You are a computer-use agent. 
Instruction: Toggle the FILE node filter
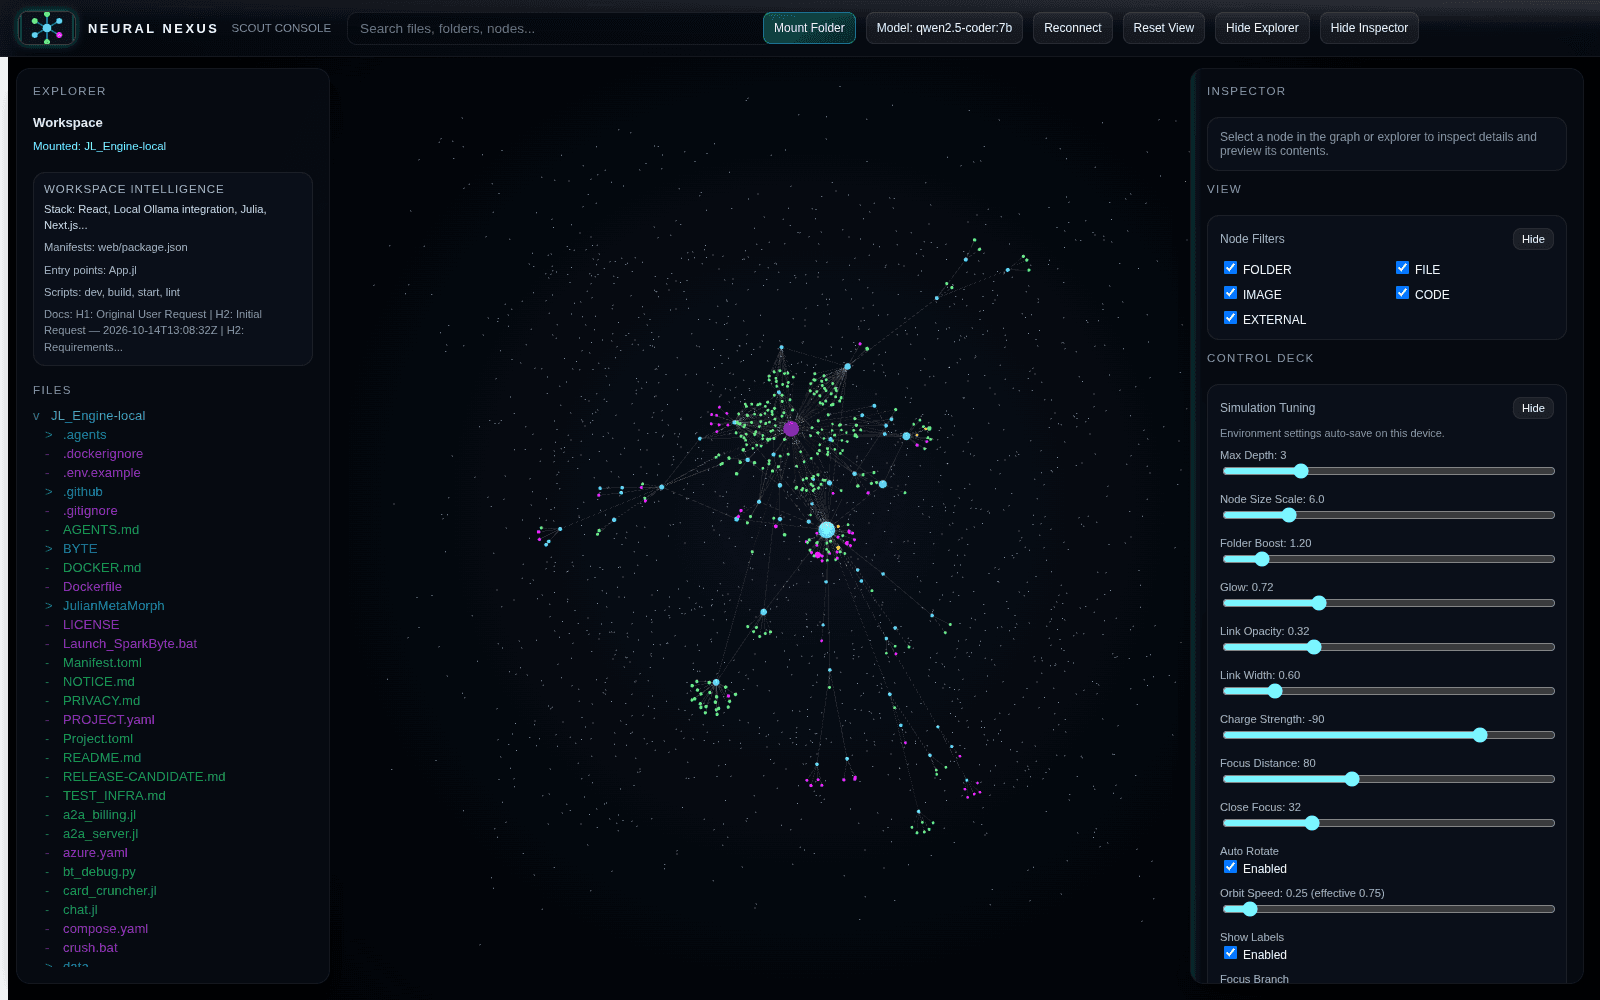1402,268
